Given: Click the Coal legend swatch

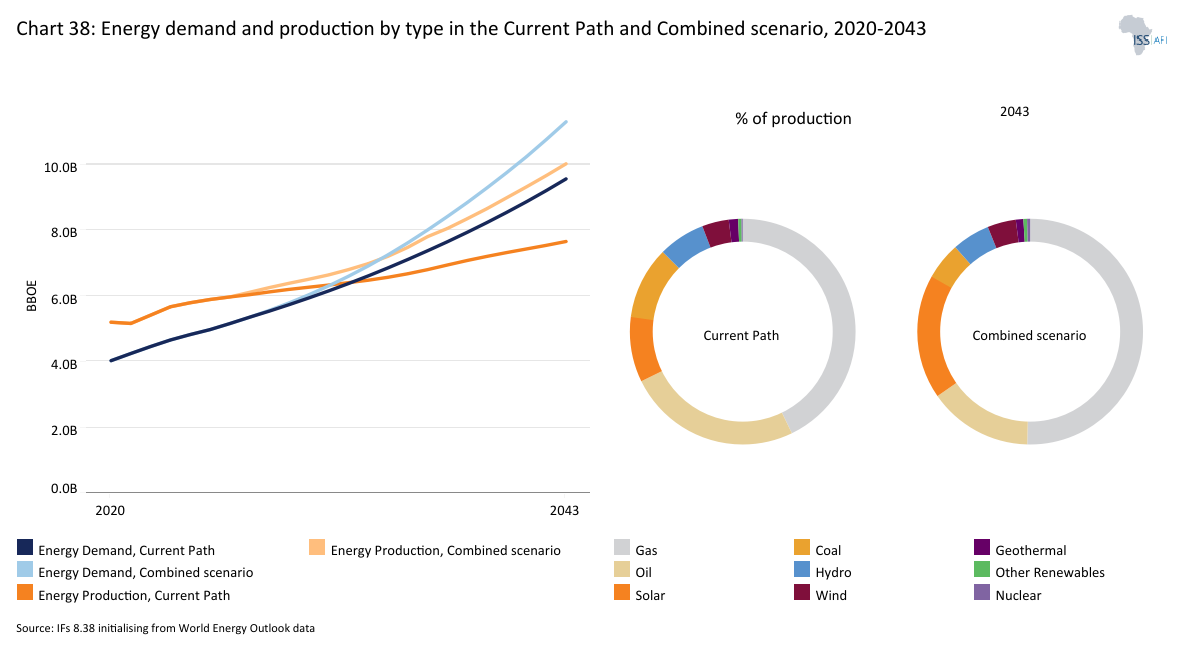Looking at the screenshot, I should click(801, 548).
